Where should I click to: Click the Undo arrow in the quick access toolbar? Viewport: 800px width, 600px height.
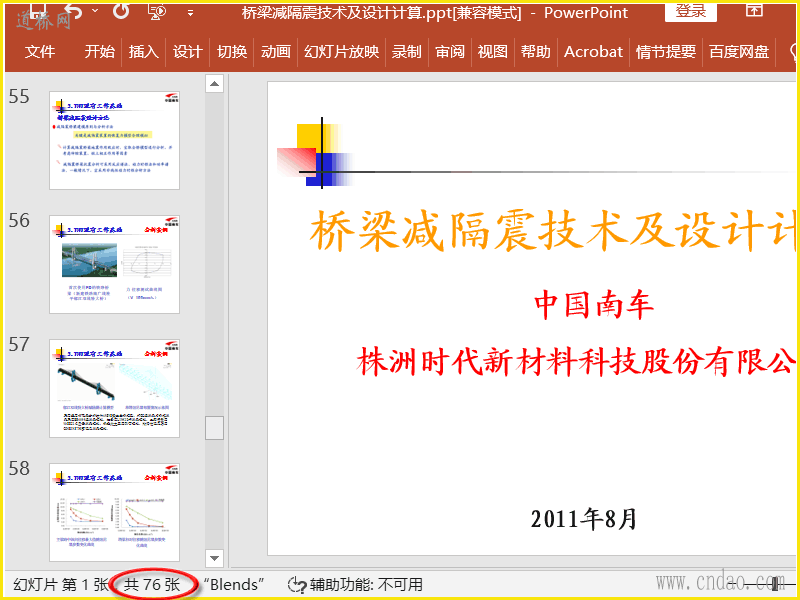tap(73, 11)
